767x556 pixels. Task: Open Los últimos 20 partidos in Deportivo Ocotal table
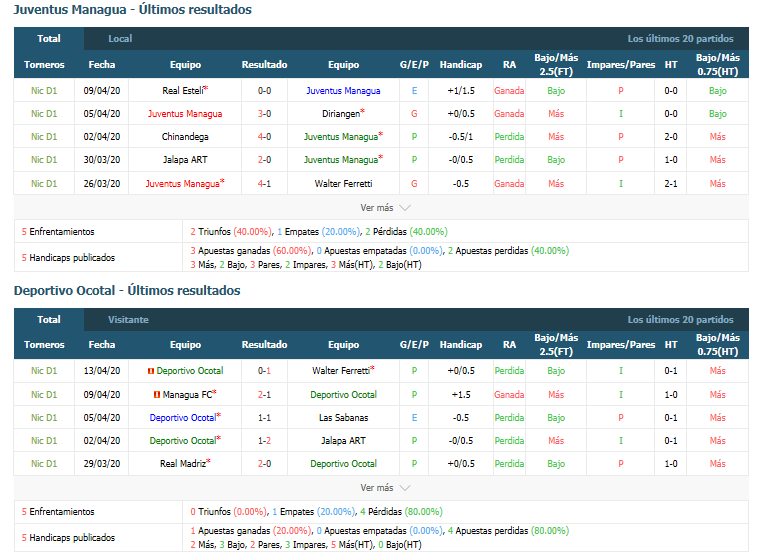pyautogui.click(x=680, y=319)
